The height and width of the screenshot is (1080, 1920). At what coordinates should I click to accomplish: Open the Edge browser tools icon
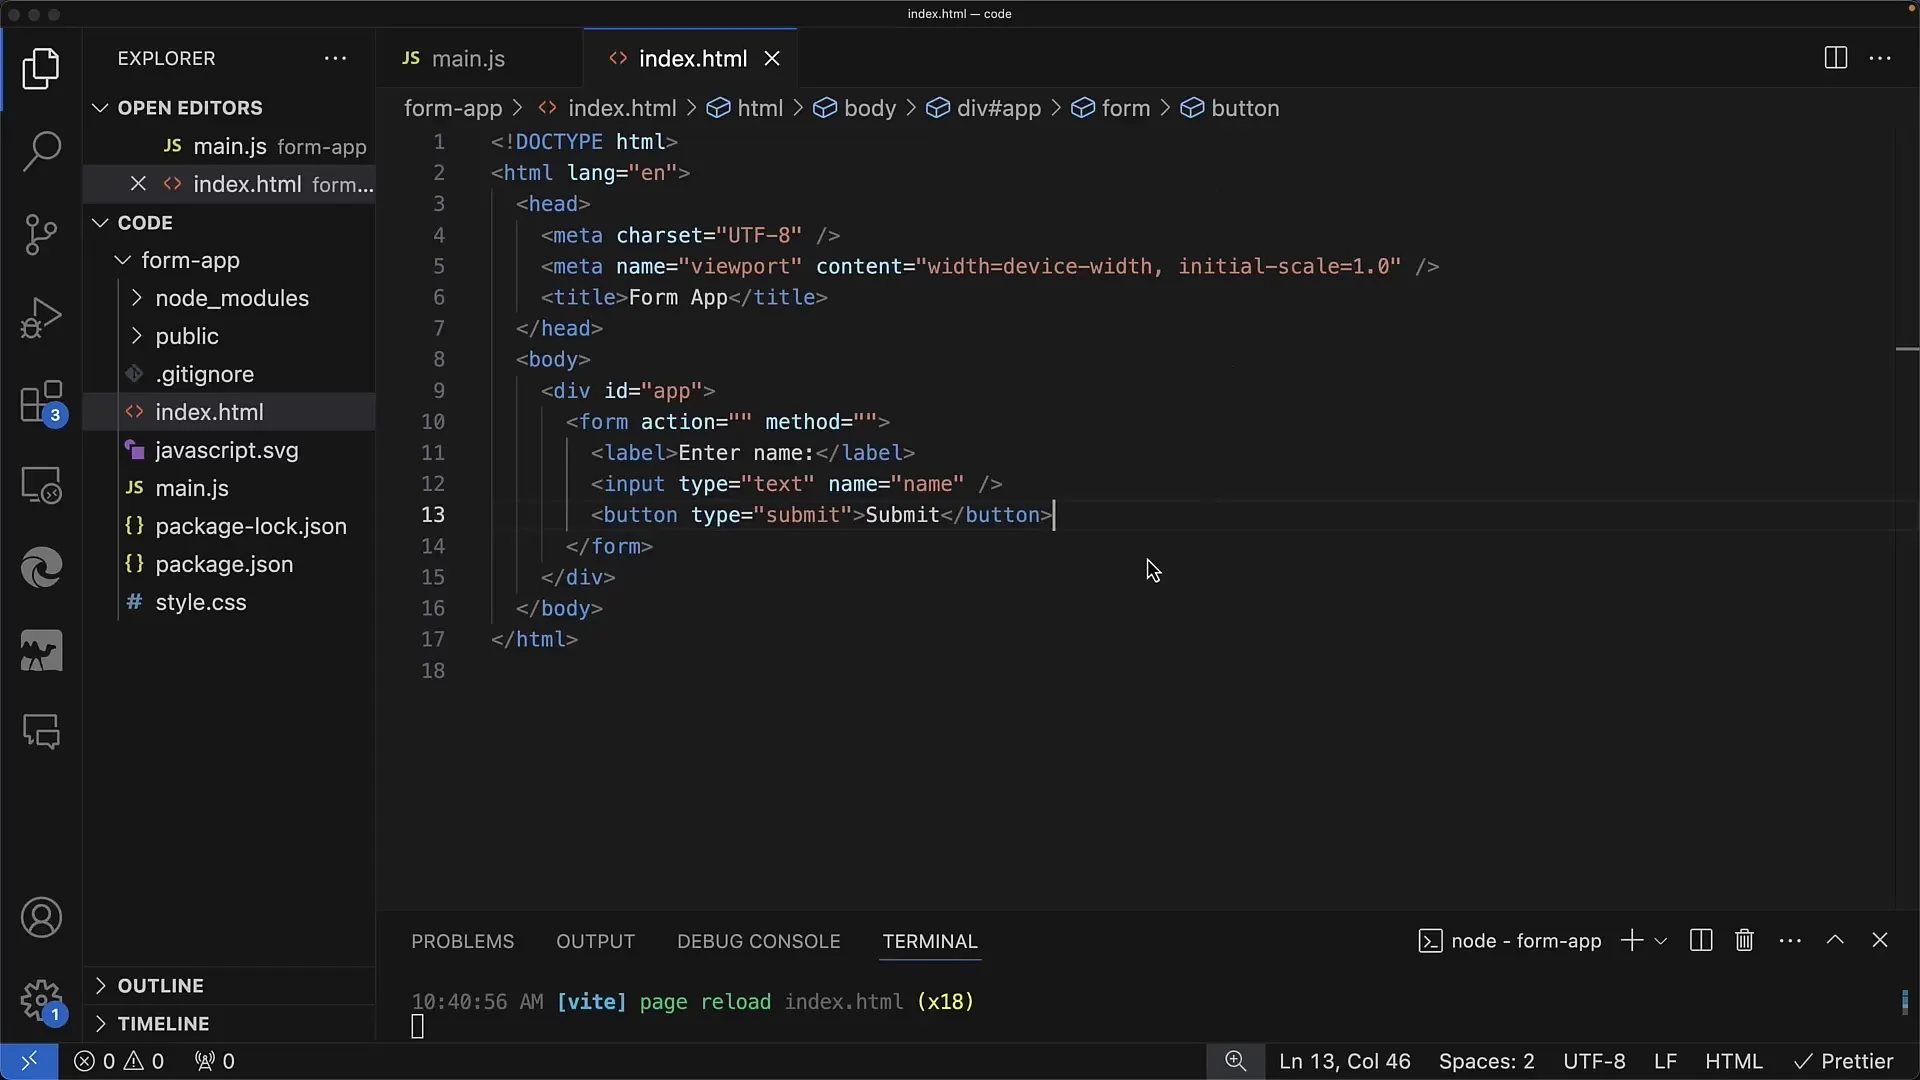[x=41, y=568]
